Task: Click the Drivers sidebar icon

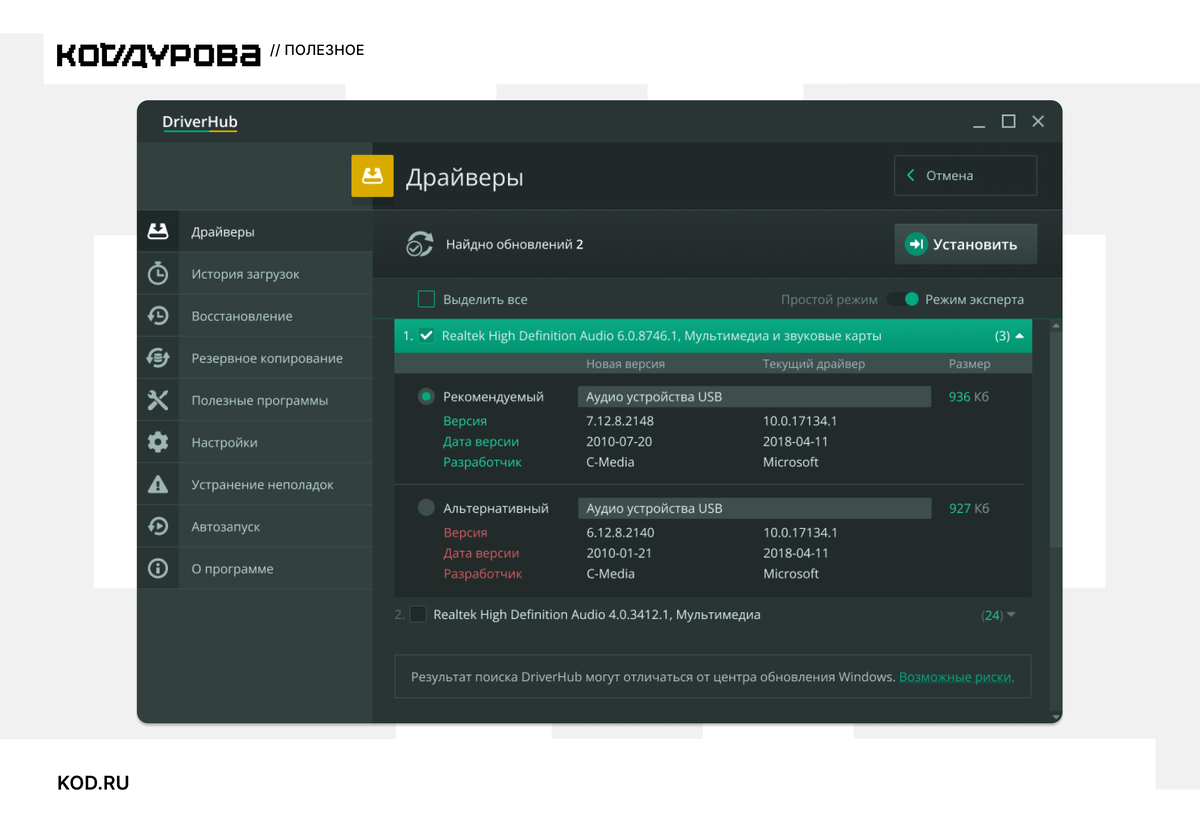Action: [x=158, y=231]
